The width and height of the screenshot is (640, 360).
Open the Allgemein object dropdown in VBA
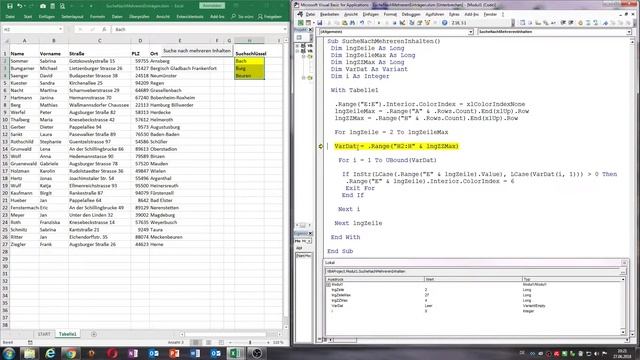coord(471,32)
